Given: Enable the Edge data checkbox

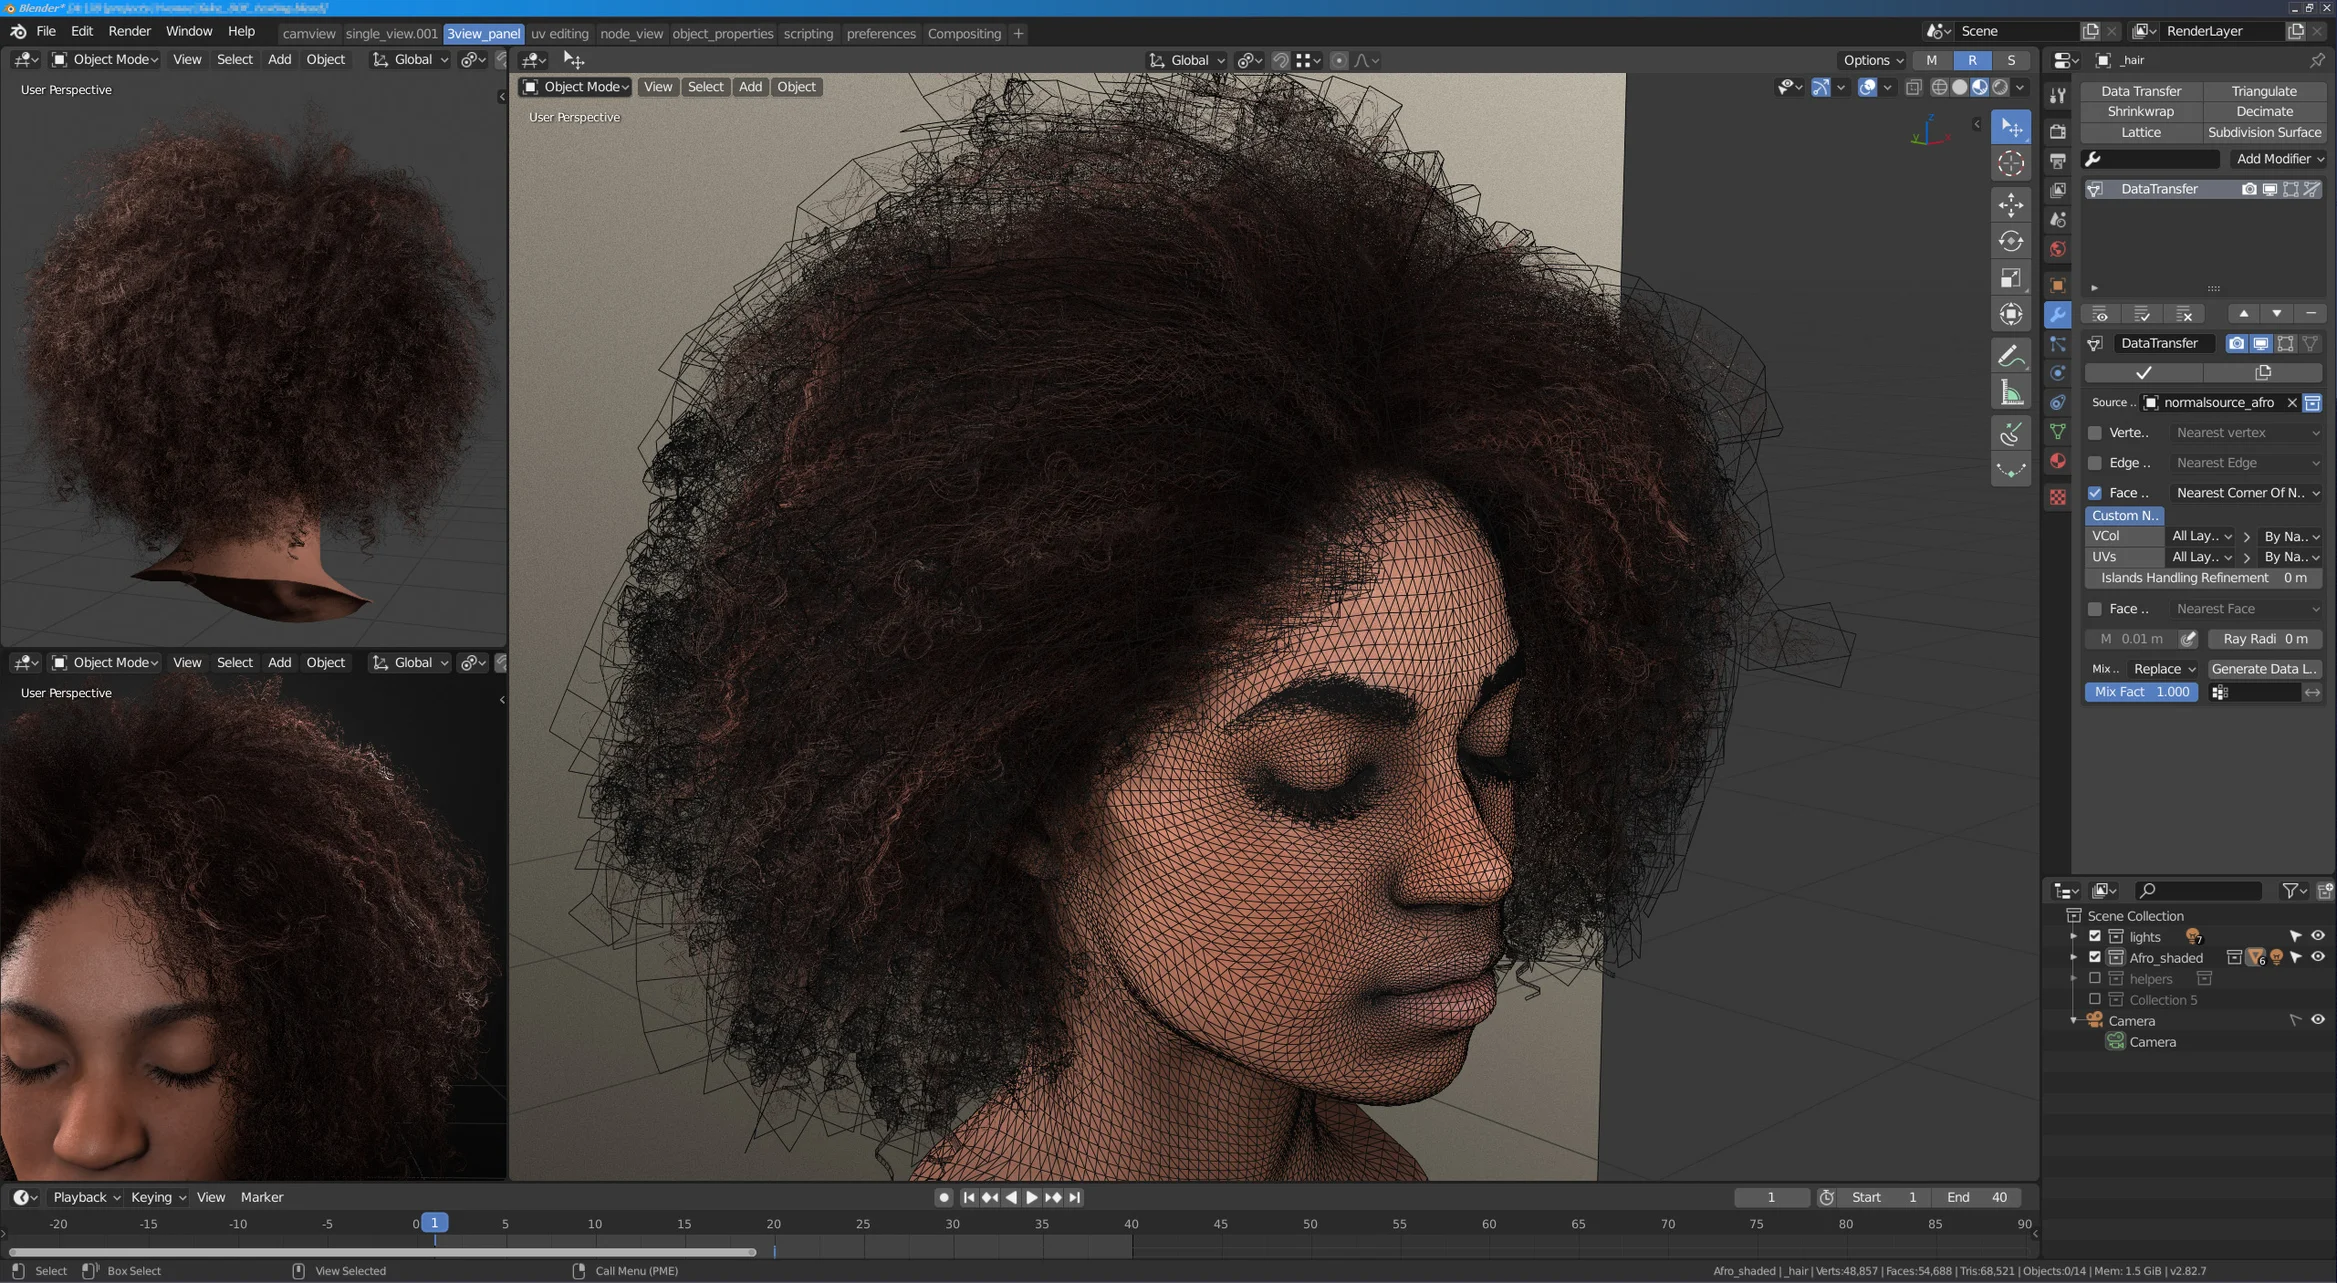Looking at the screenshot, I should [2094, 463].
